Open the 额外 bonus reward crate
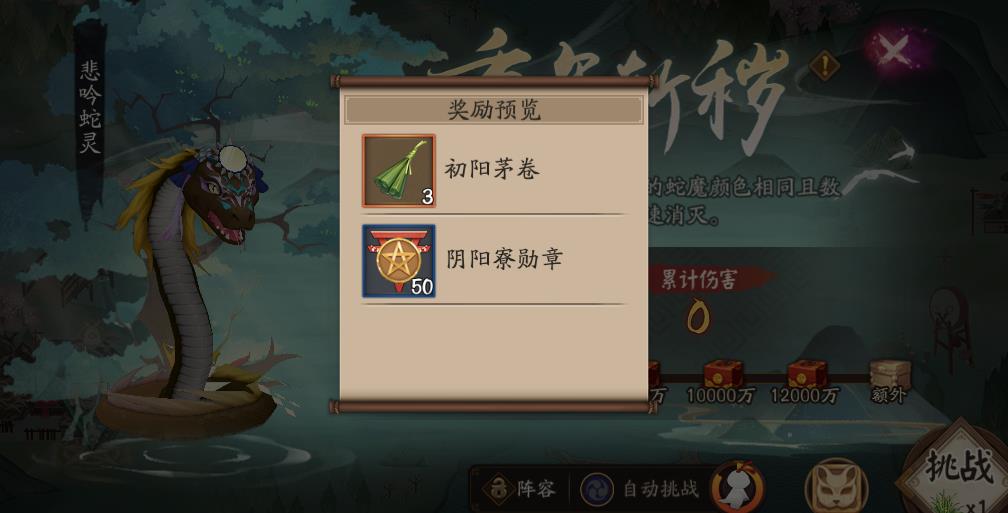Image resolution: width=1008 pixels, height=513 pixels. click(890, 373)
